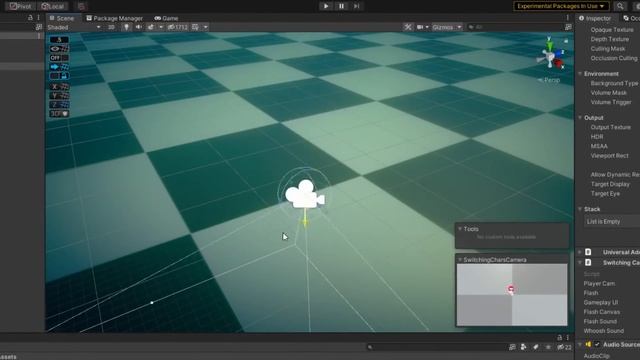Collapse the SwitchingCharsCamera preview overlay
Viewport: 640px width, 360px height.
[460, 260]
